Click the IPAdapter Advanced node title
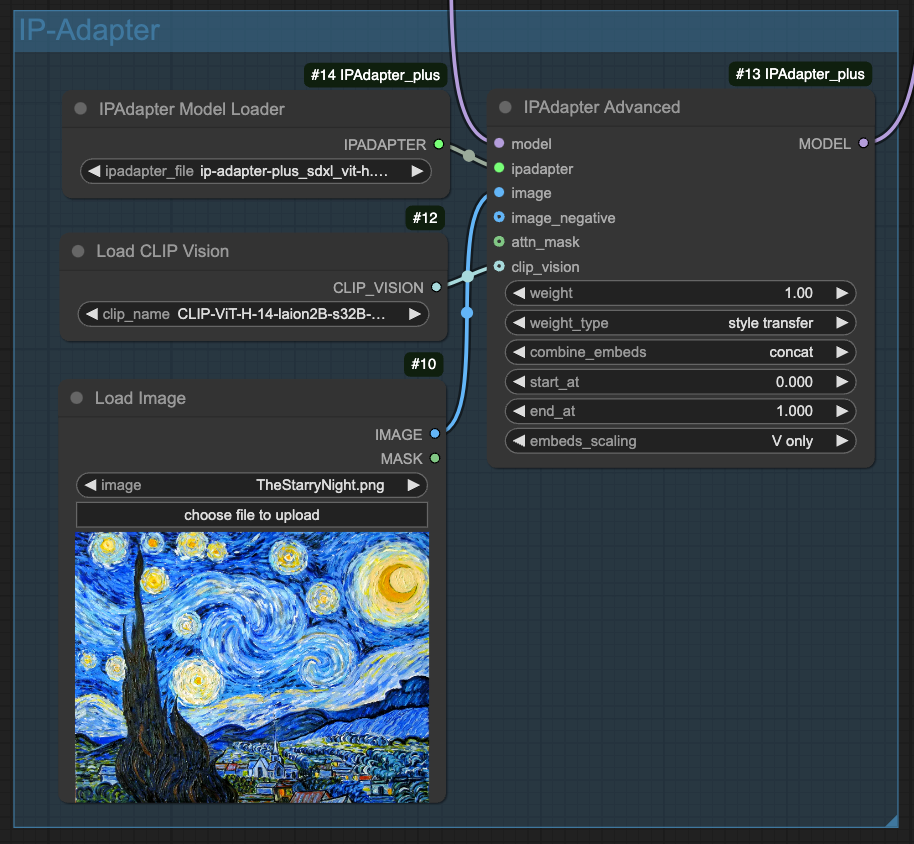Screen dimensions: 914x844 pos(602,107)
